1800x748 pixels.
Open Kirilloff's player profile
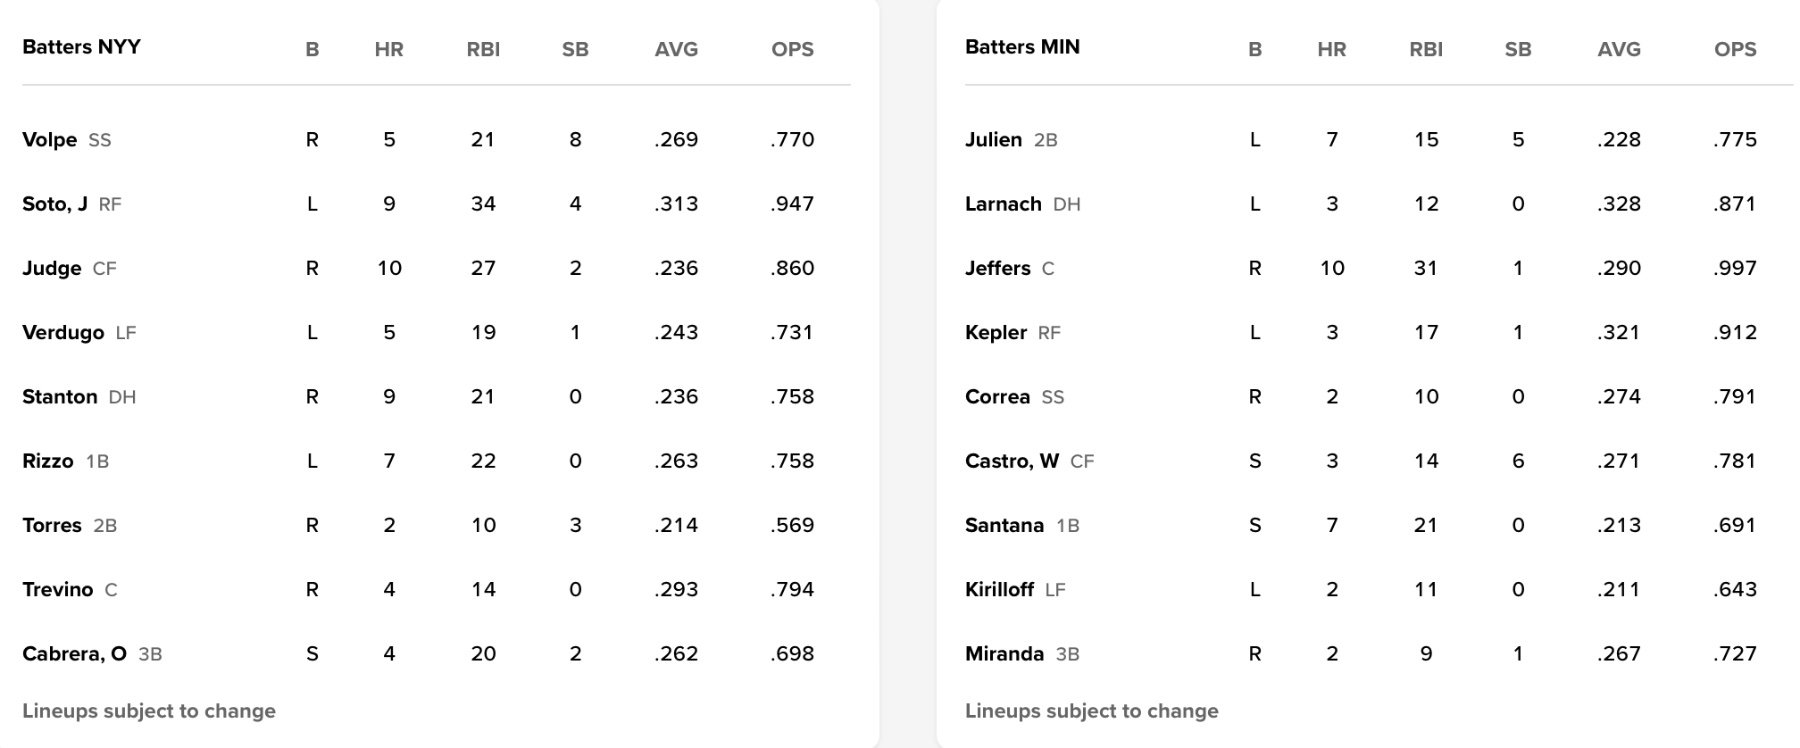pos(999,590)
